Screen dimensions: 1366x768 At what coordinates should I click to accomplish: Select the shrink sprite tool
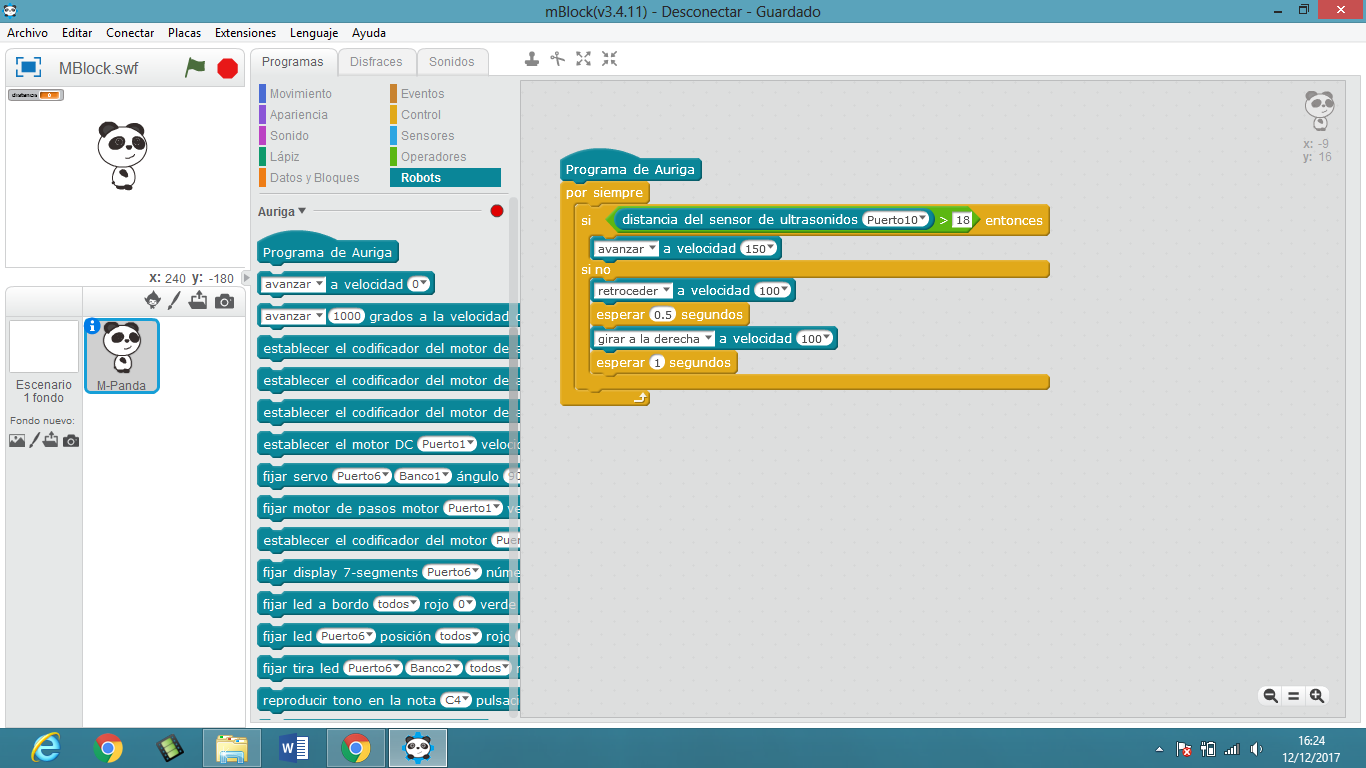[x=610, y=59]
